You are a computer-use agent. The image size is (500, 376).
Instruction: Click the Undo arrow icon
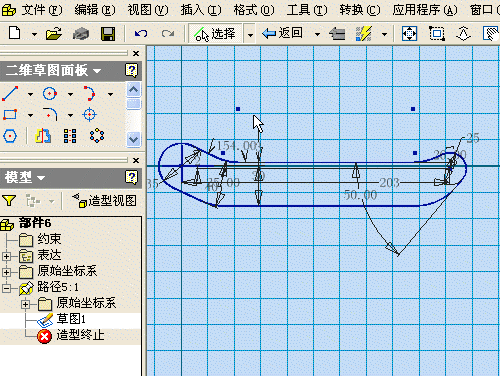pos(141,34)
